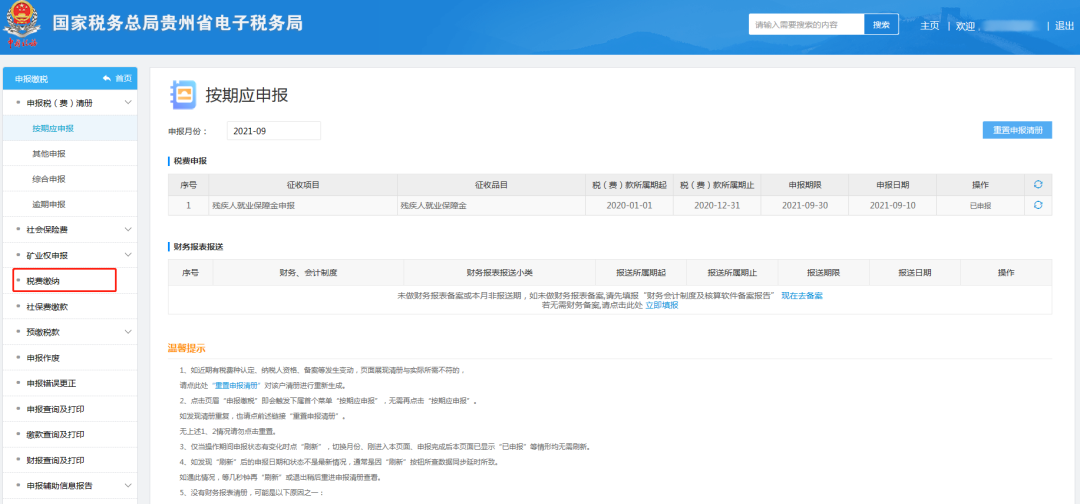Click the 报送期限 column header
Image resolution: width=1080 pixels, height=504 pixels.
click(x=823, y=273)
